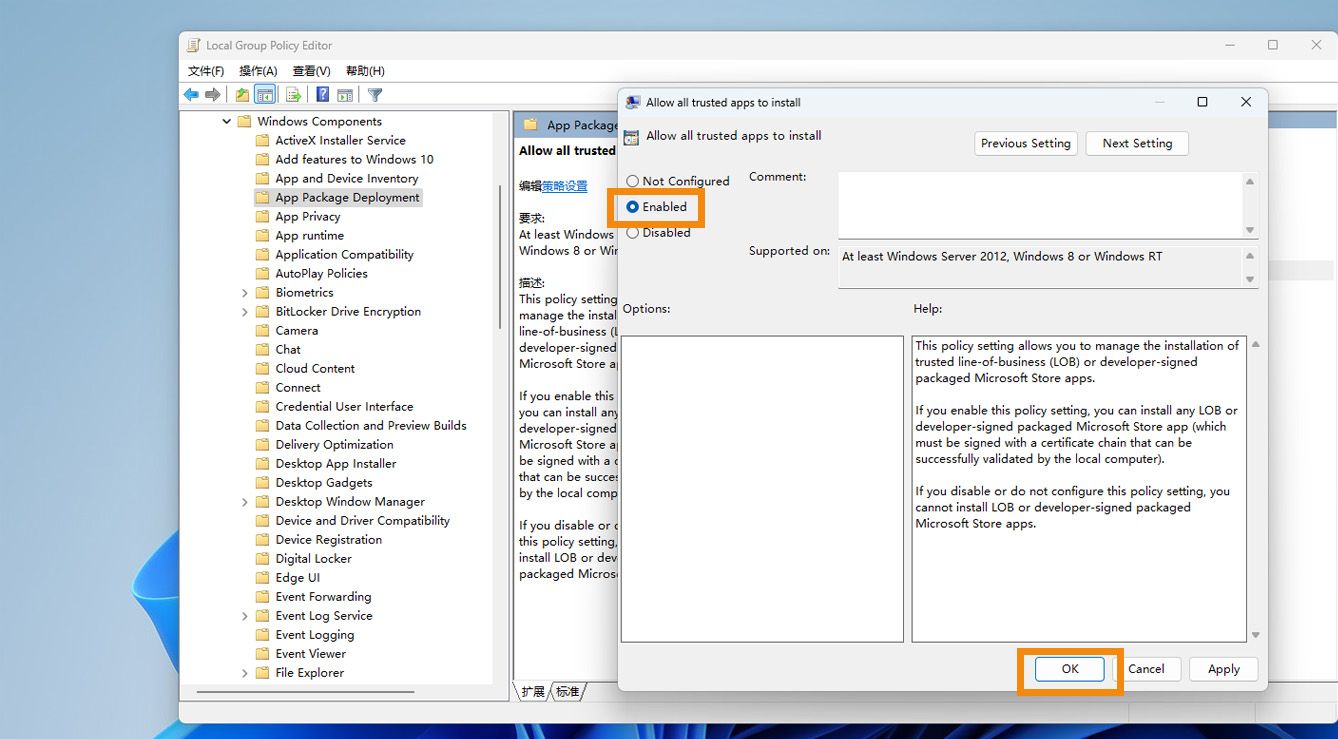The width and height of the screenshot is (1338, 739).
Task: Select Delivery Optimization in the tree
Action: coord(334,444)
